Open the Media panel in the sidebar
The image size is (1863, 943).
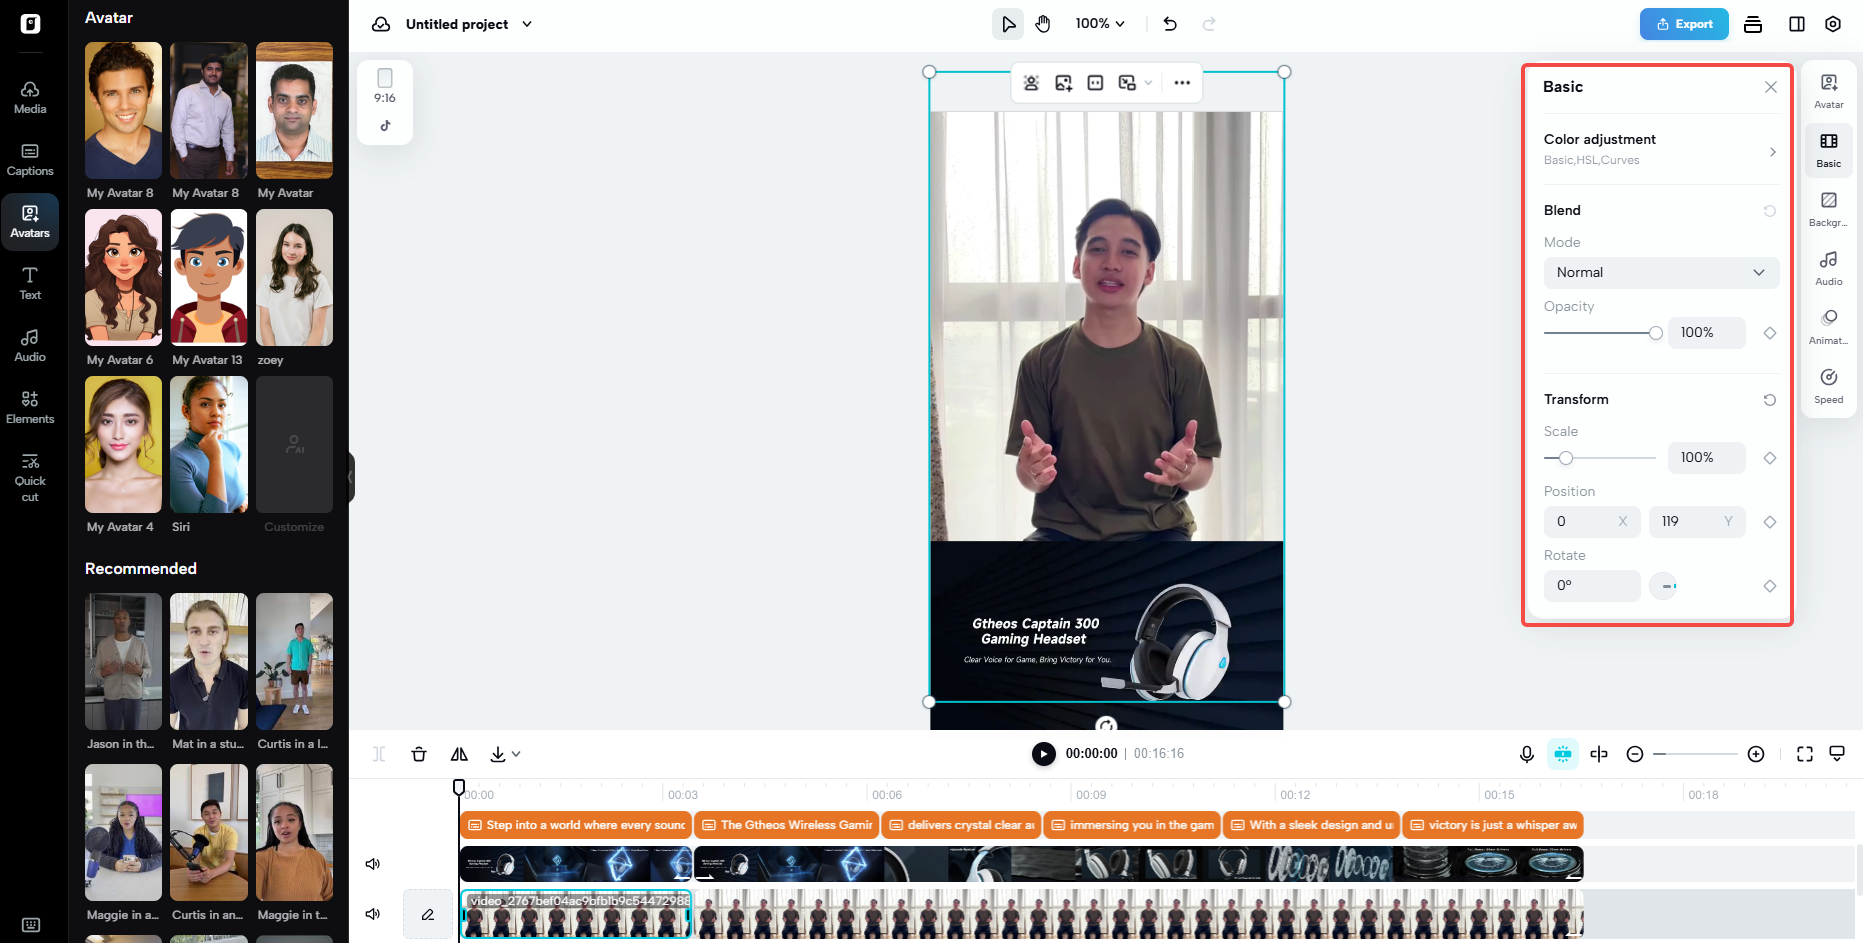click(x=30, y=97)
